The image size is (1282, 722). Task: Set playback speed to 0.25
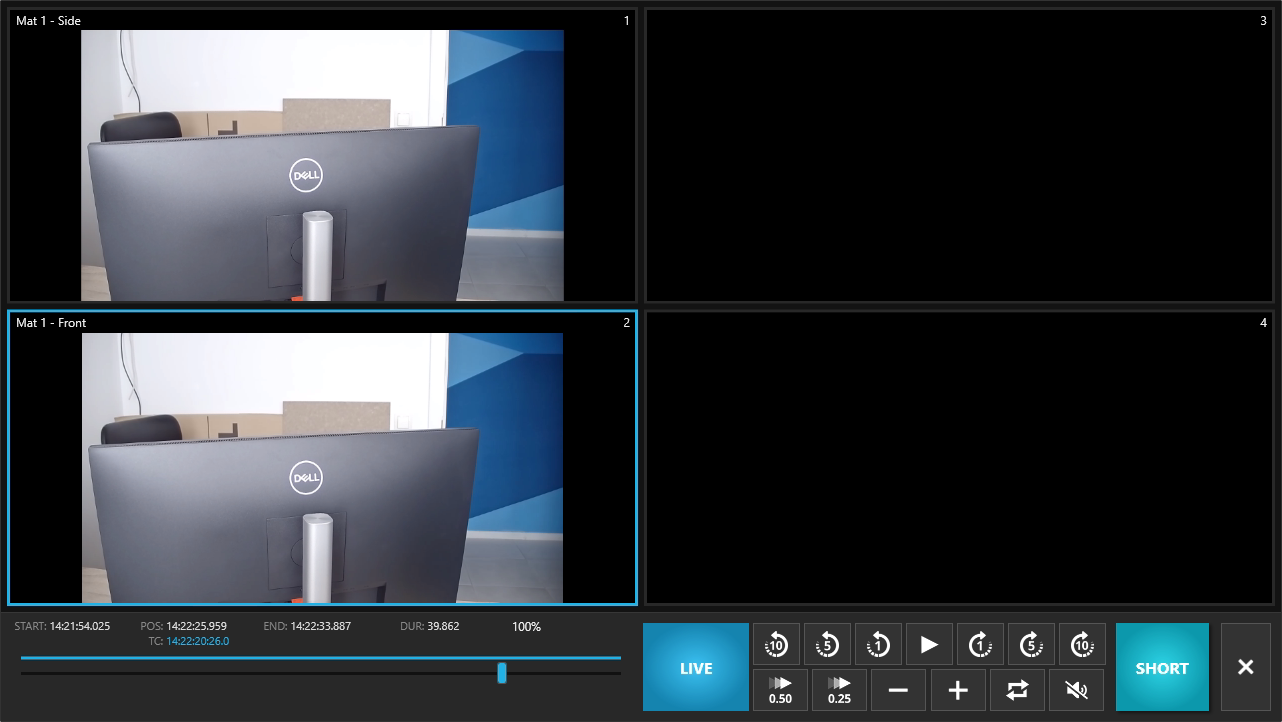click(839, 690)
